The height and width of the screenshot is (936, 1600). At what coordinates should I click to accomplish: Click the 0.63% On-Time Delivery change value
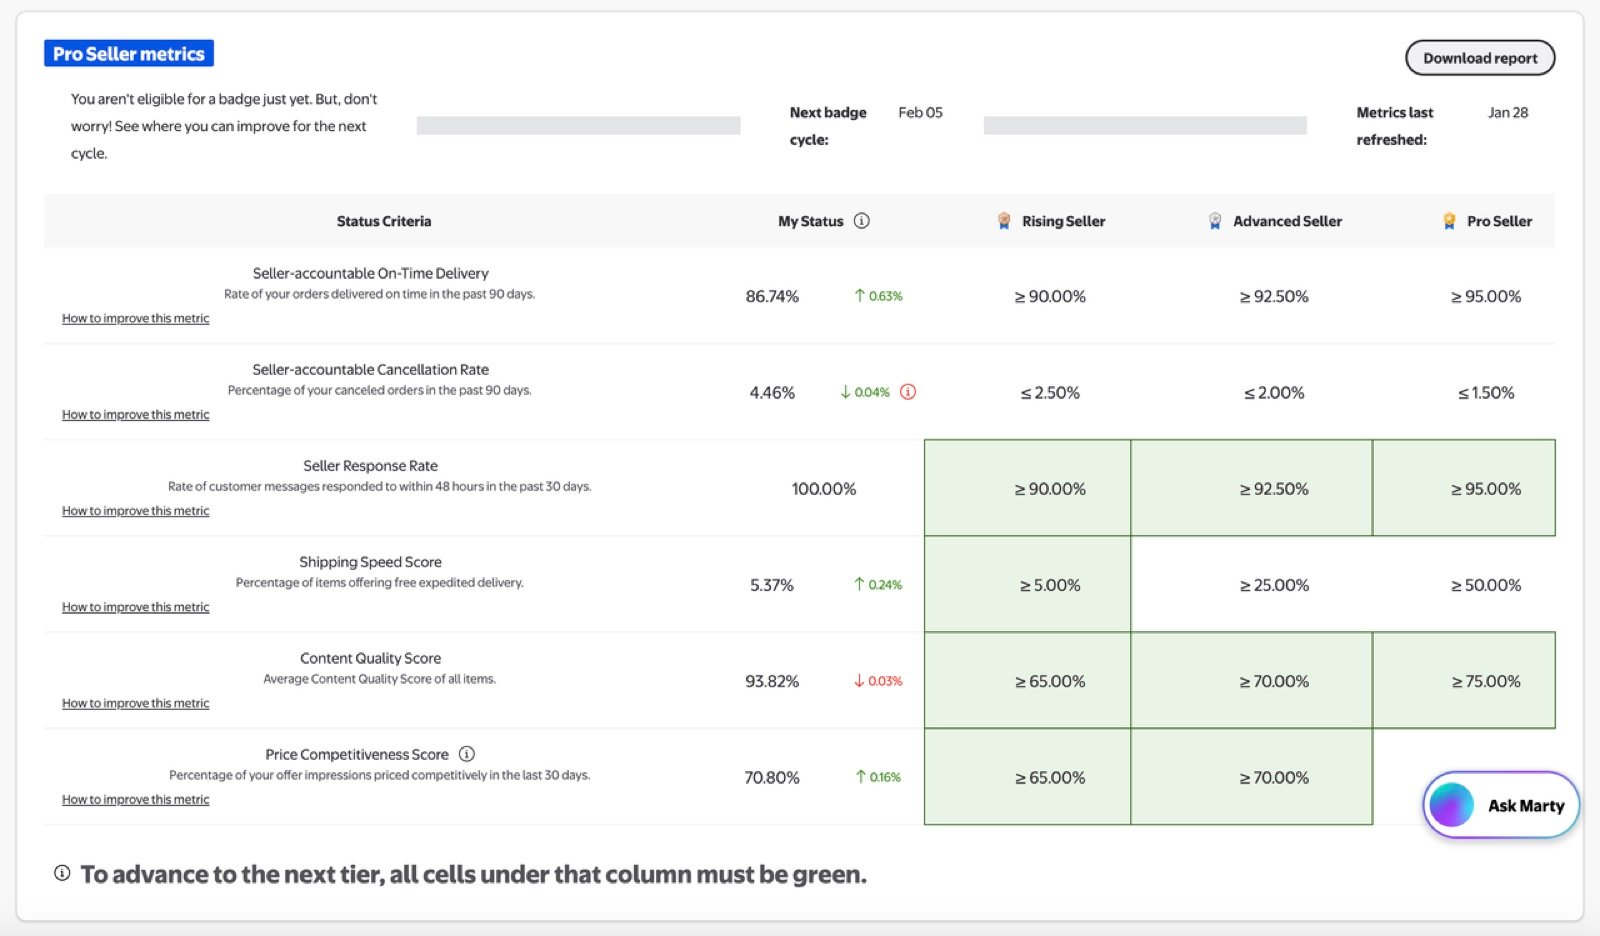[x=886, y=296]
